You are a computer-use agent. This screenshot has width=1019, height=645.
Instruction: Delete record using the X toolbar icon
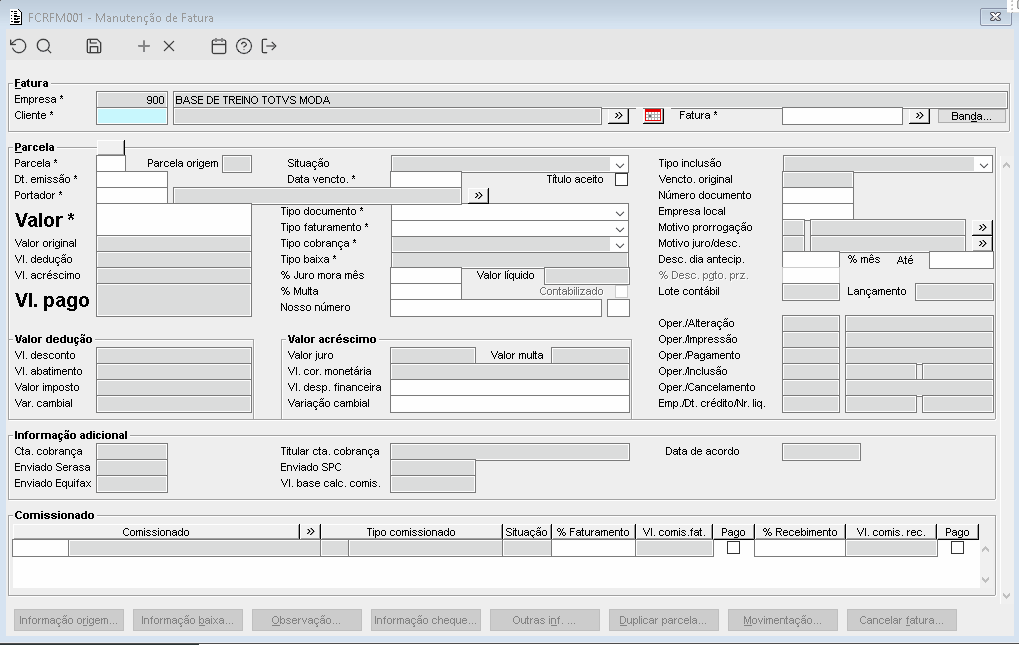tap(169, 46)
